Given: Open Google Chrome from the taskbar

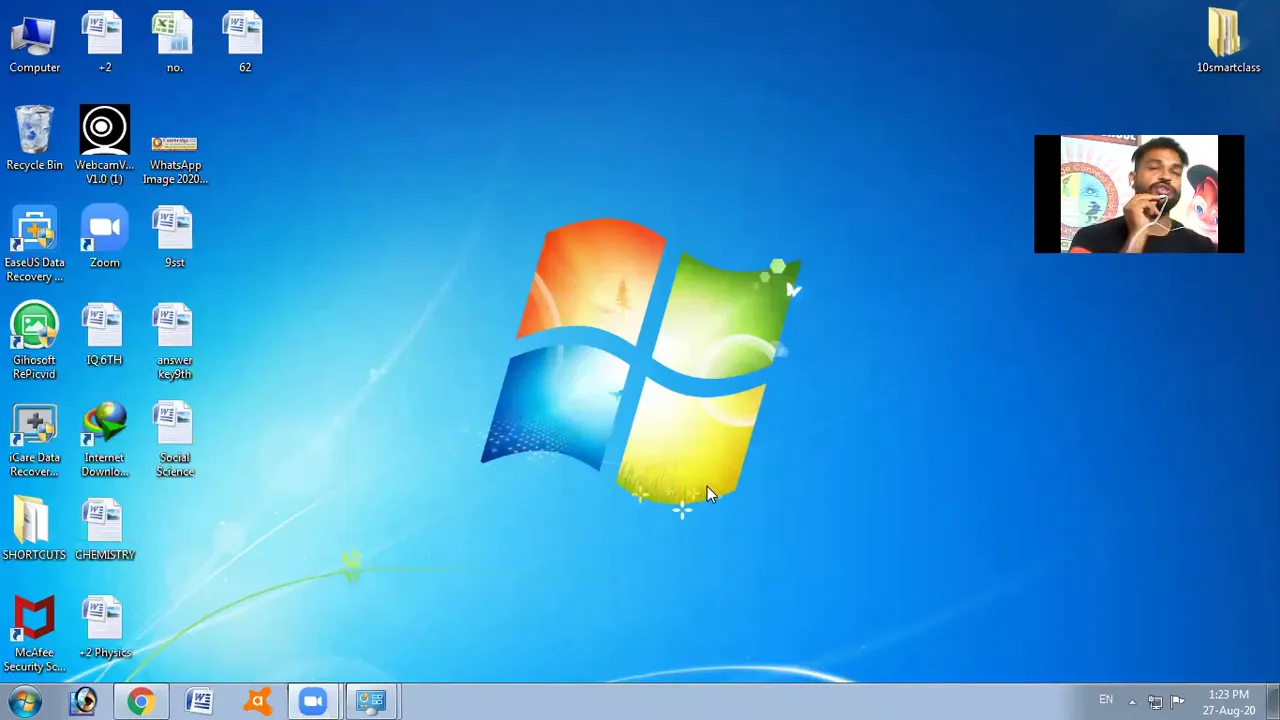Looking at the screenshot, I should (x=141, y=701).
